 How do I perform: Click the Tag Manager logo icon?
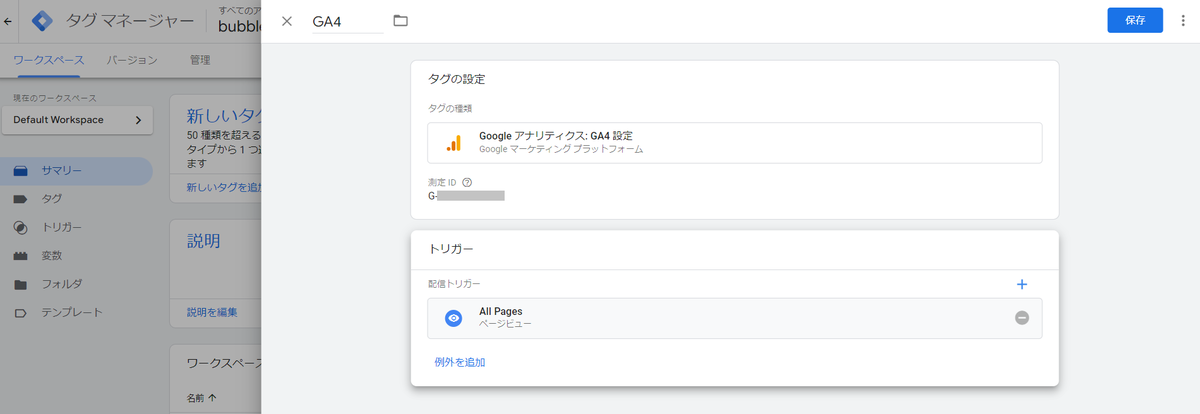click(x=42, y=21)
